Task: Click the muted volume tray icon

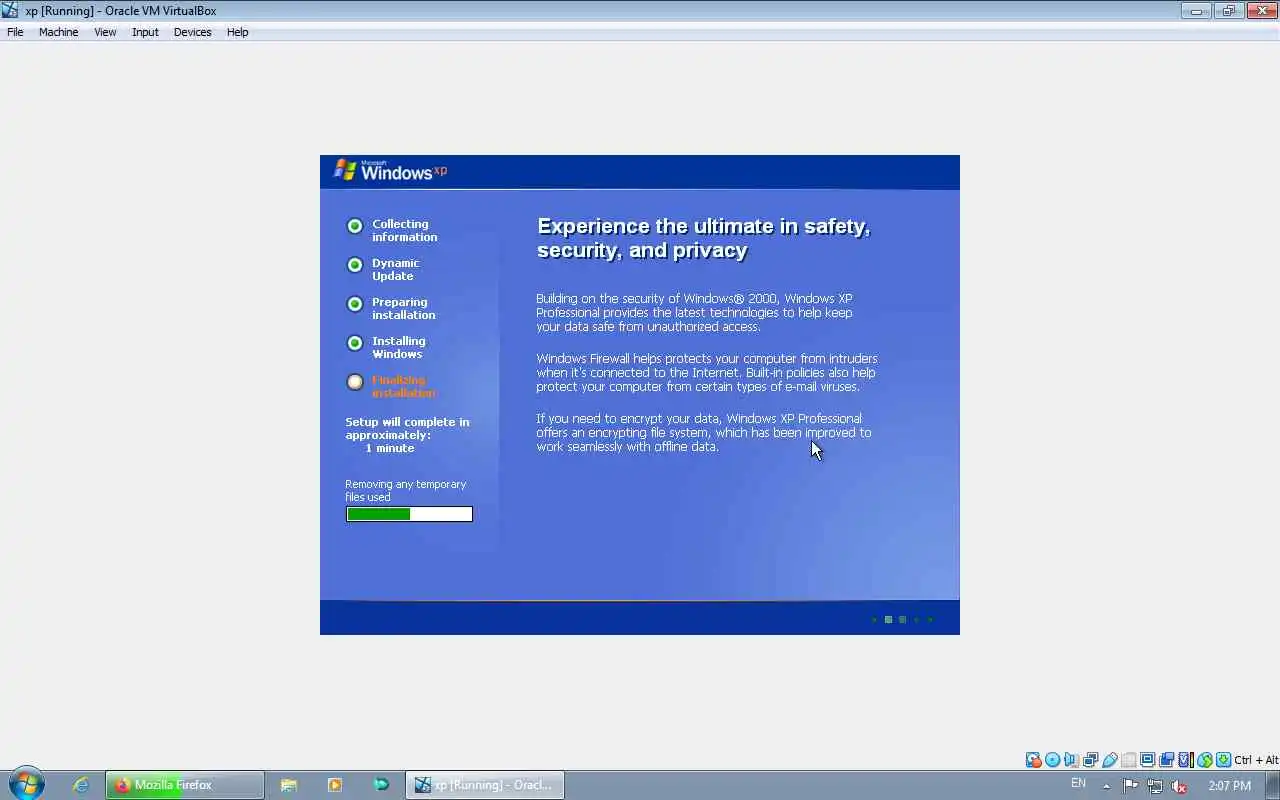Action: [x=1179, y=786]
